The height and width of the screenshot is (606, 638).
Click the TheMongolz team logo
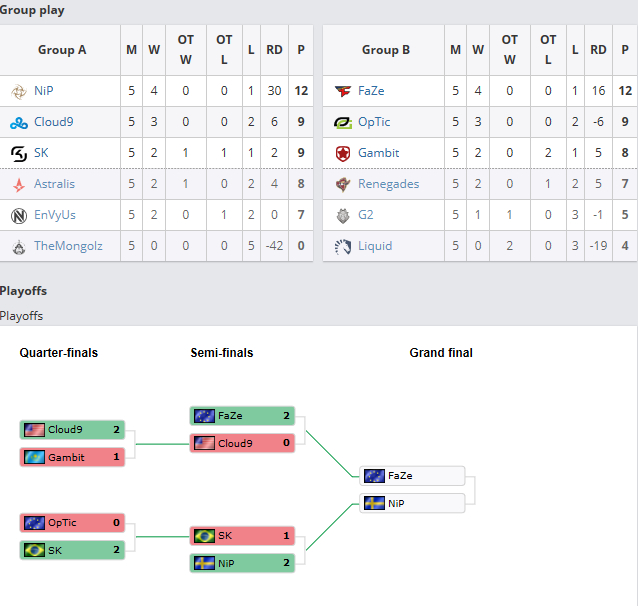tap(18, 246)
